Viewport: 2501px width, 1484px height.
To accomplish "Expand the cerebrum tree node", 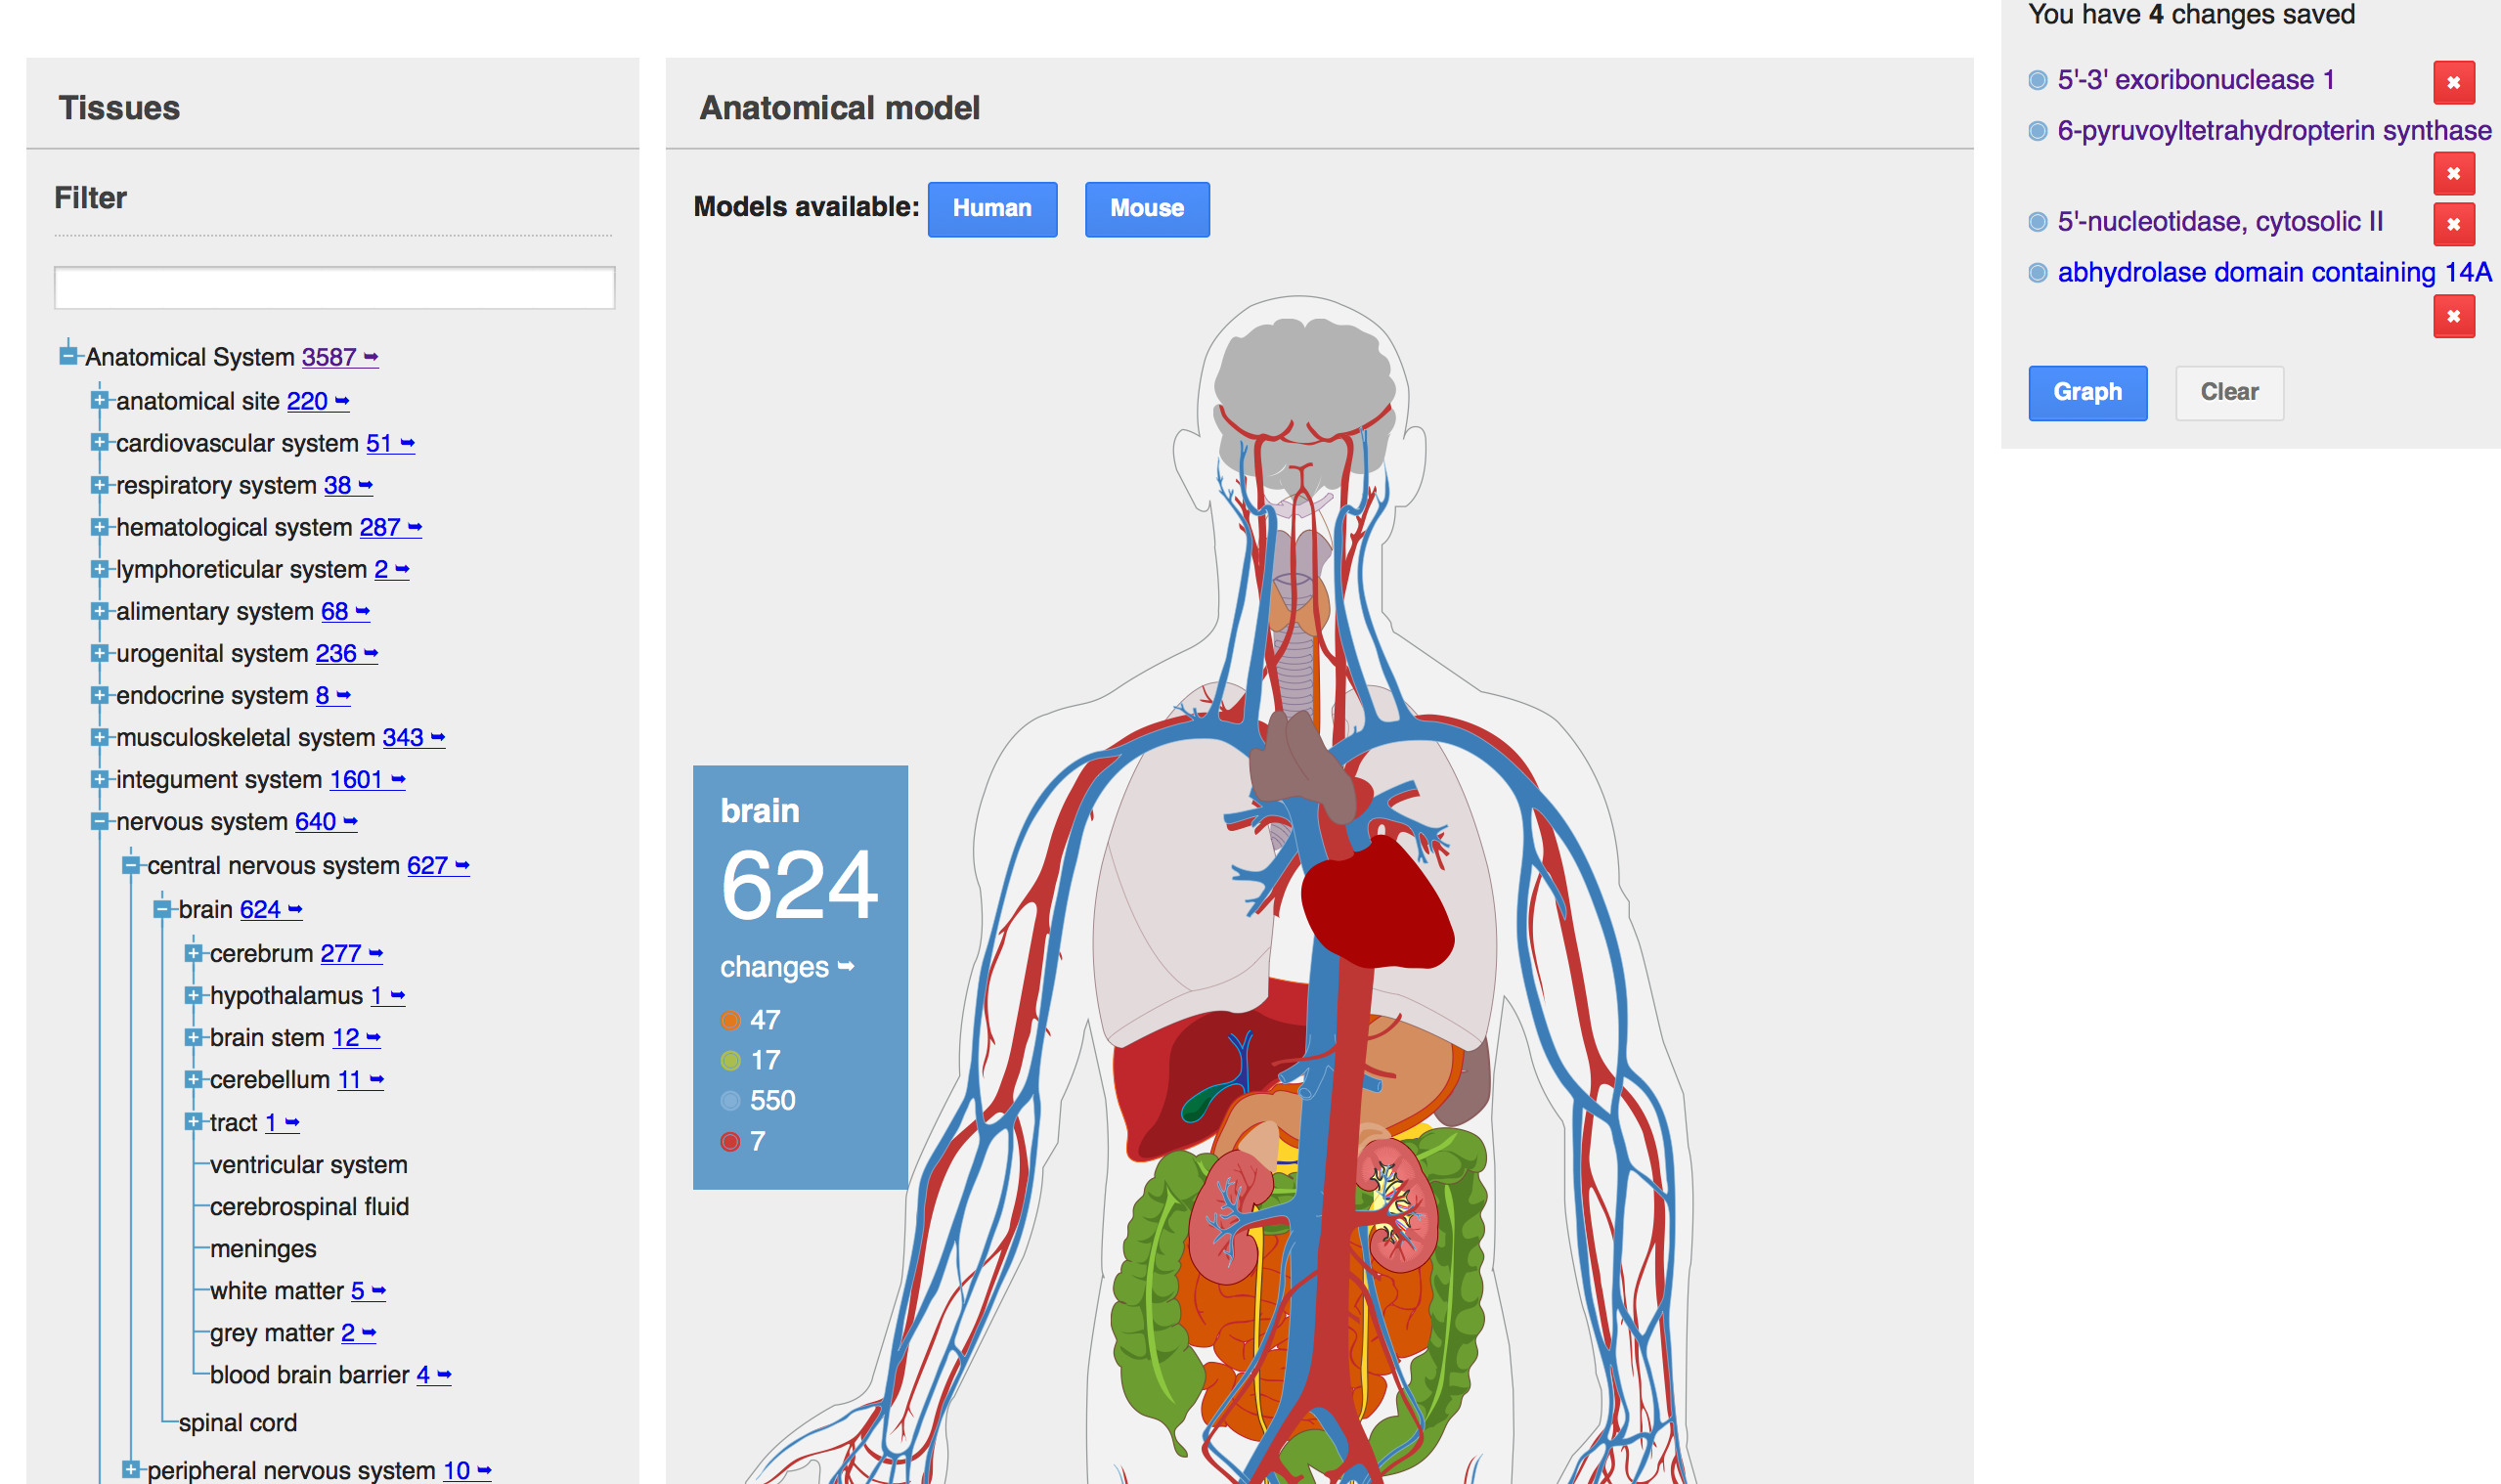I will 194,953.
